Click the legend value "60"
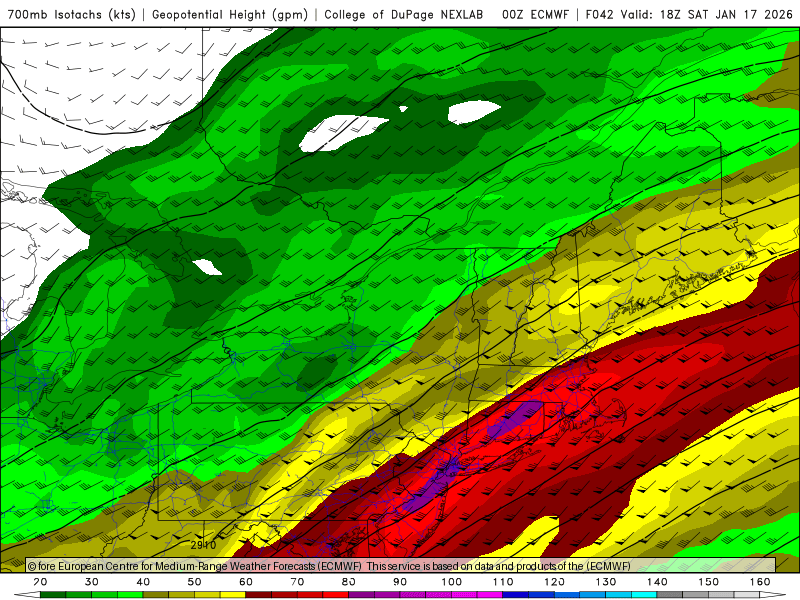 [246, 582]
